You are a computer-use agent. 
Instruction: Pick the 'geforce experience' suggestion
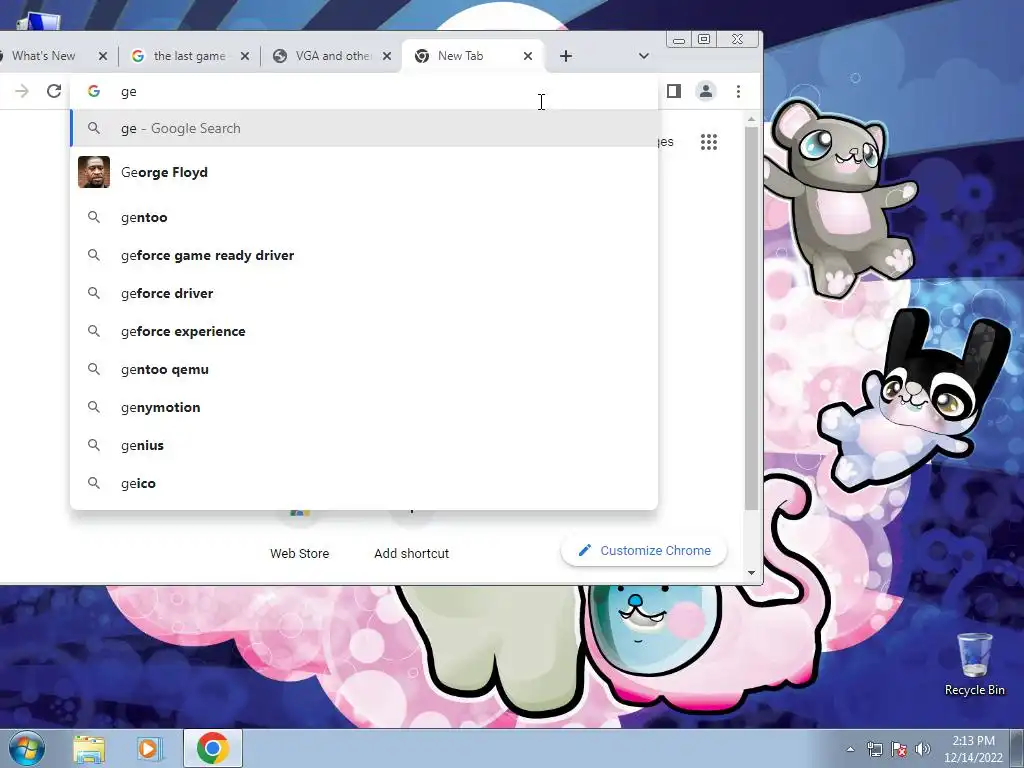pos(364,331)
